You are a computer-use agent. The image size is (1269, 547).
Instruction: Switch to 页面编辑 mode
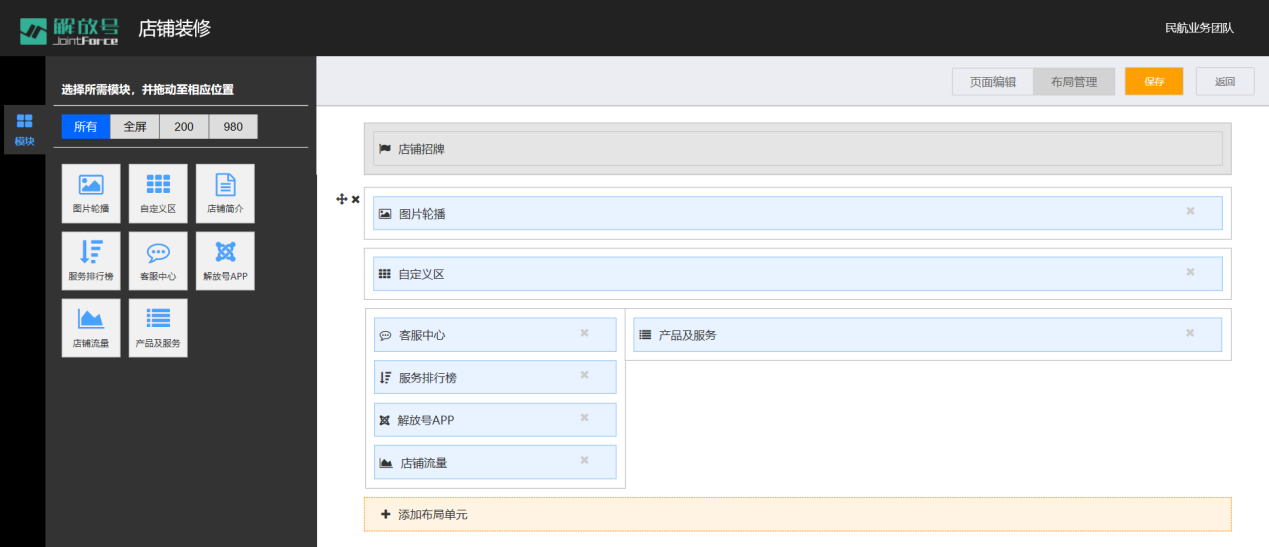[x=993, y=82]
